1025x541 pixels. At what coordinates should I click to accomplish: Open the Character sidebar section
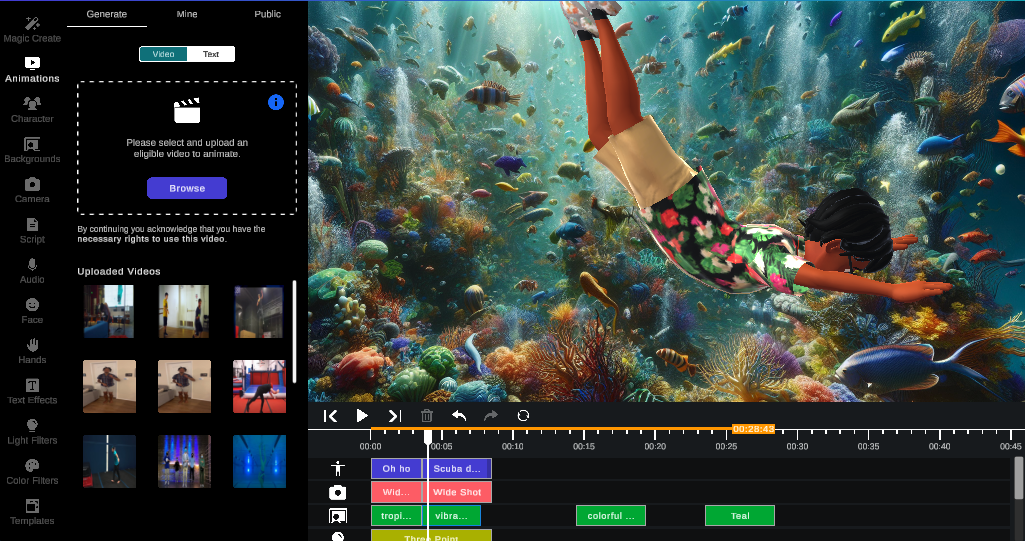coord(32,109)
